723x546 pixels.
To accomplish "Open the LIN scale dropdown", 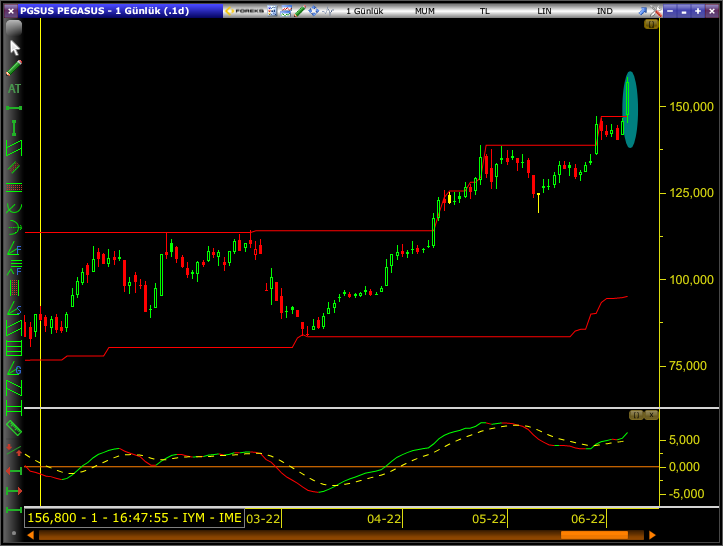I will tap(544, 11).
